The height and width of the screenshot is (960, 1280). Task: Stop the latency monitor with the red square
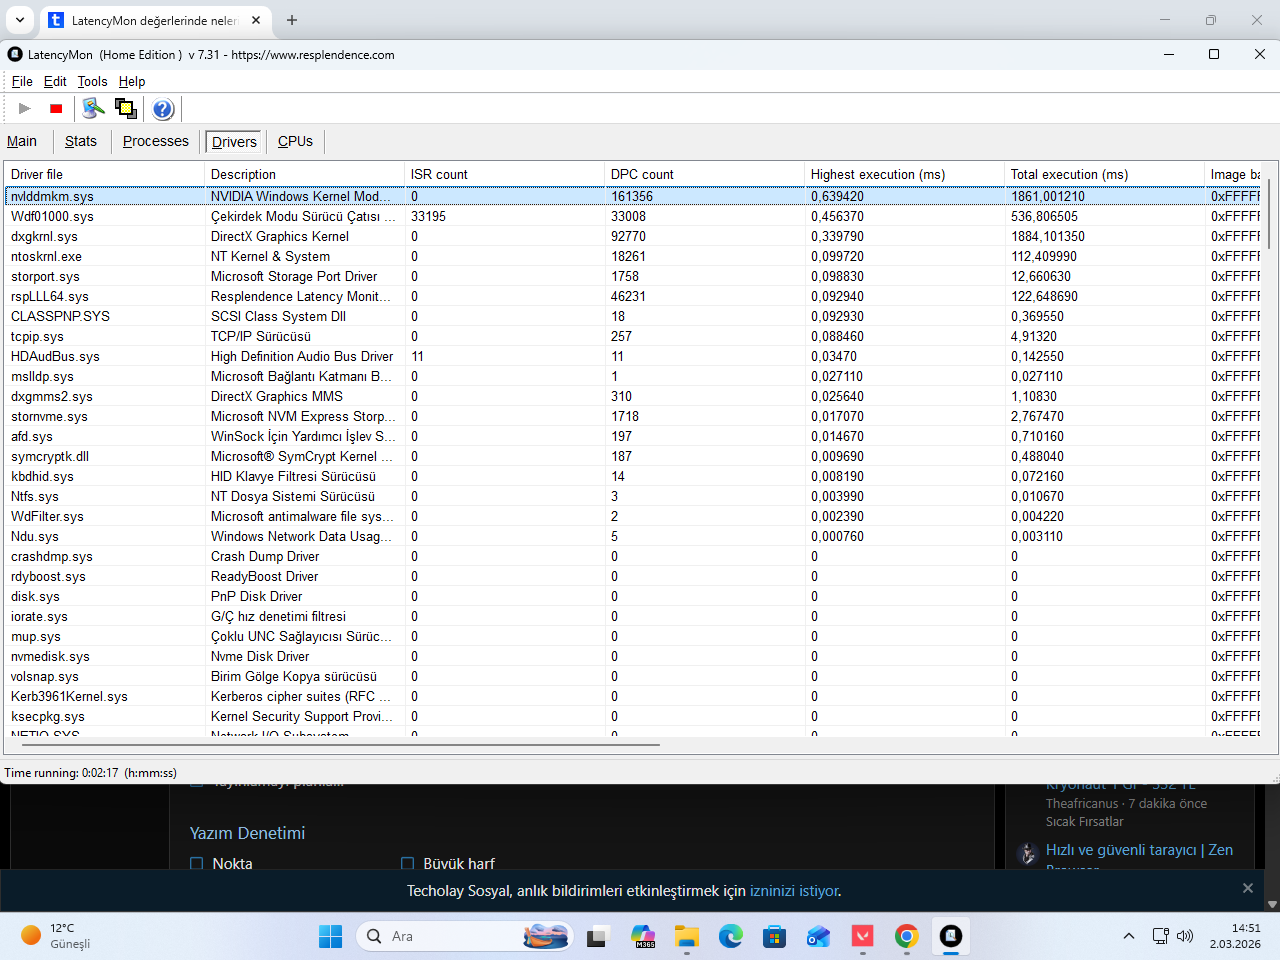pos(56,108)
